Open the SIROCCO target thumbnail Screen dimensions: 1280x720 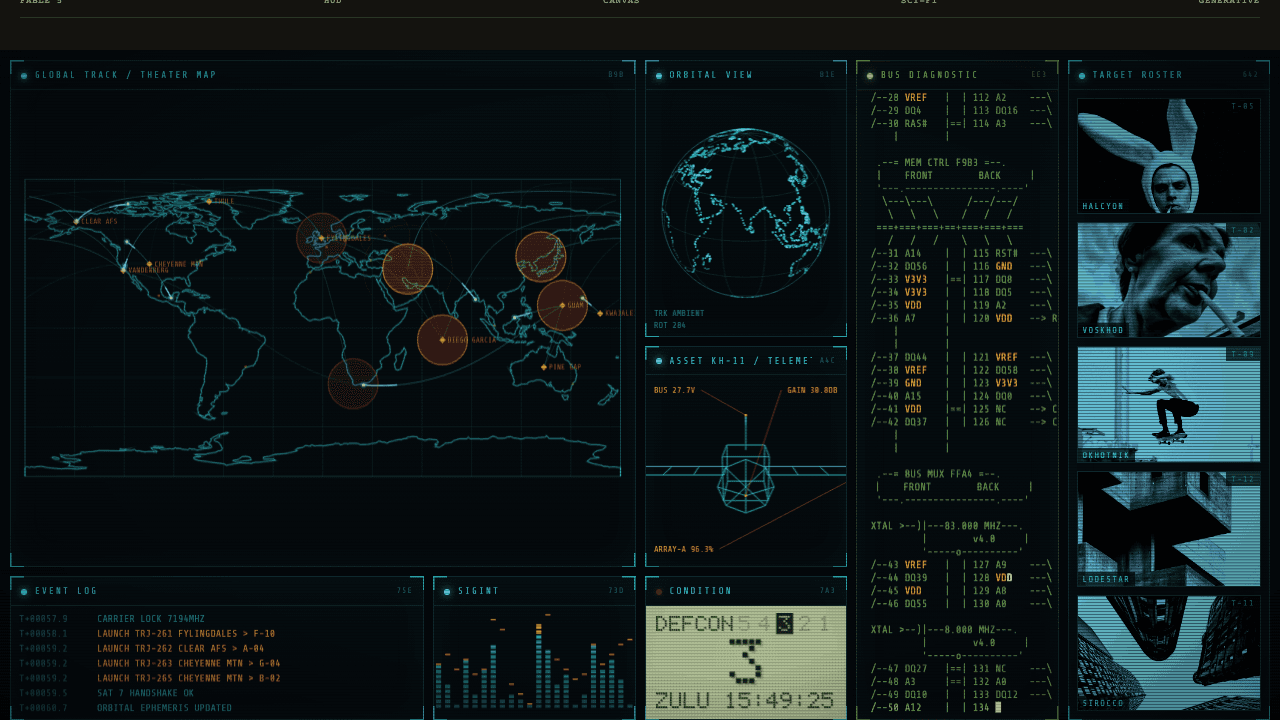pyautogui.click(x=1169, y=653)
